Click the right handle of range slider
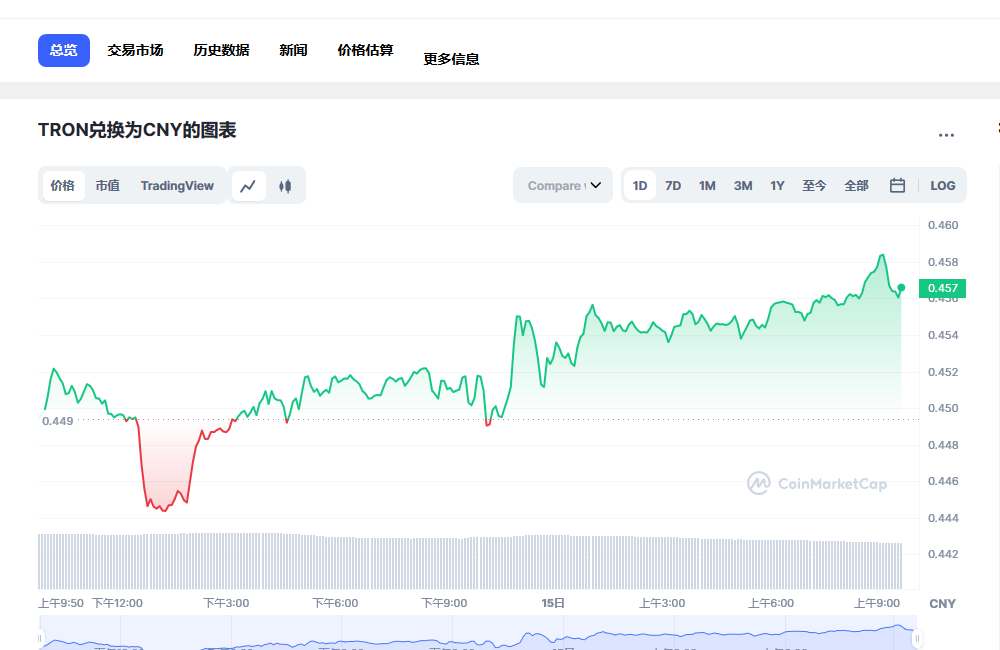The image size is (1000, 650). [x=917, y=638]
